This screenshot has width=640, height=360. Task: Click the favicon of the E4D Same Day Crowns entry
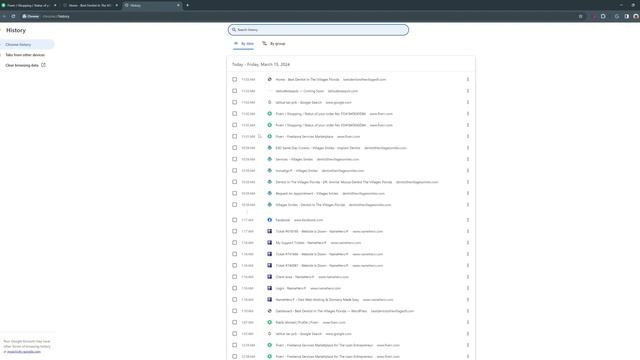pos(269,148)
